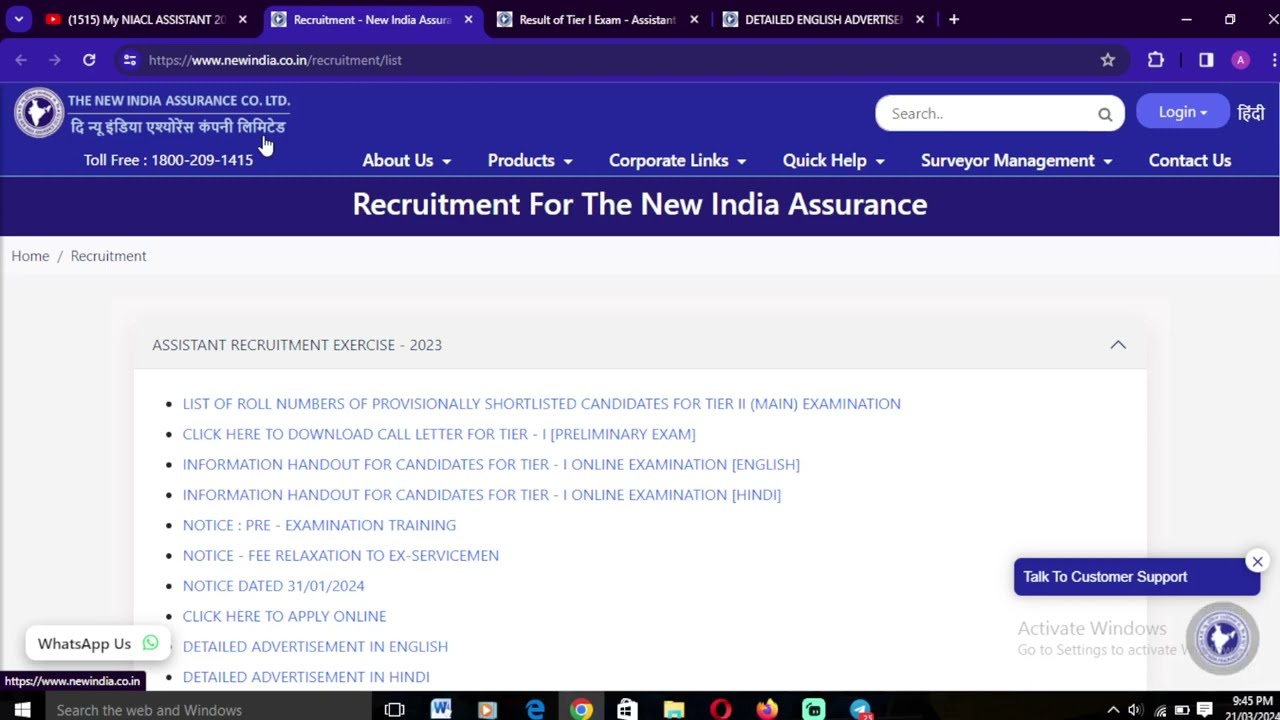The image size is (1280, 720).
Task: Open the tab search dropdown arrow
Action: coord(18,19)
